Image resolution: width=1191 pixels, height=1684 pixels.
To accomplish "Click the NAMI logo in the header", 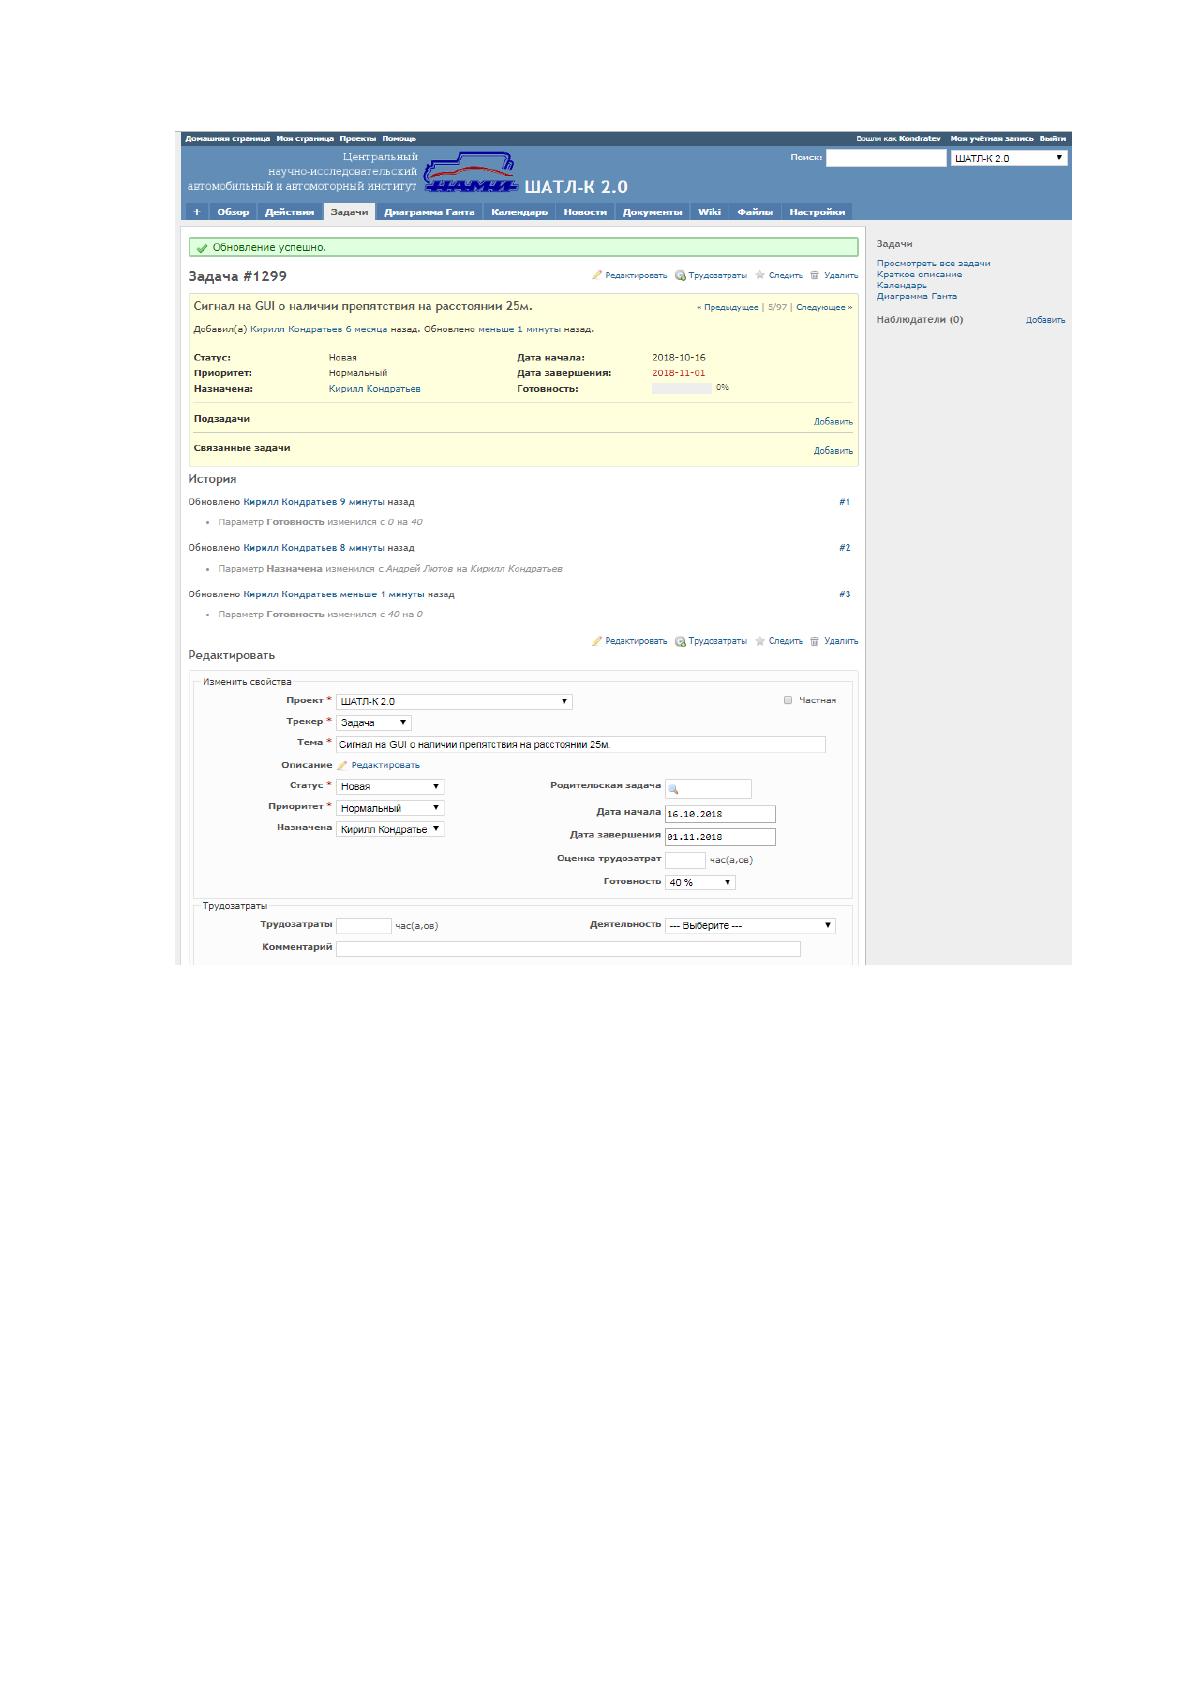I will click(470, 174).
